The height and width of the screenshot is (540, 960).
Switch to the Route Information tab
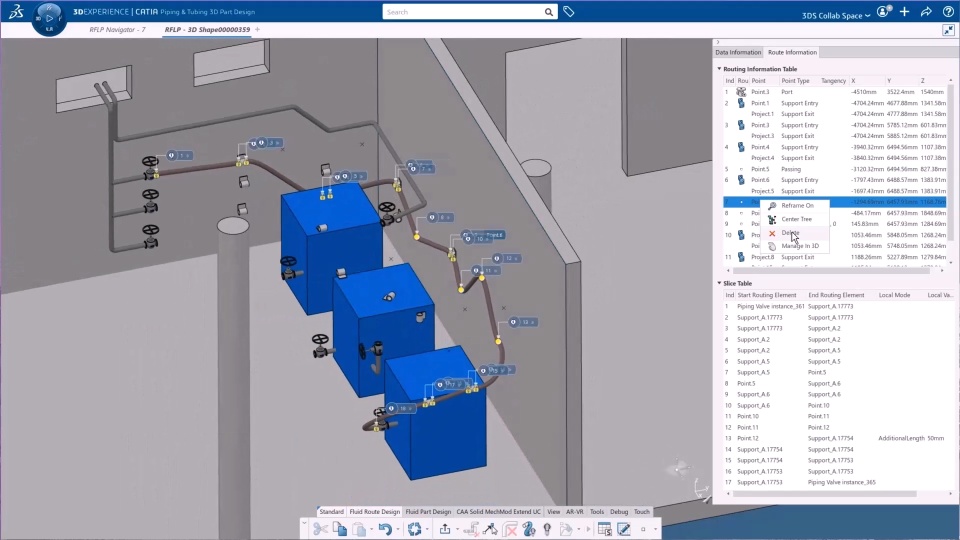pyautogui.click(x=792, y=53)
